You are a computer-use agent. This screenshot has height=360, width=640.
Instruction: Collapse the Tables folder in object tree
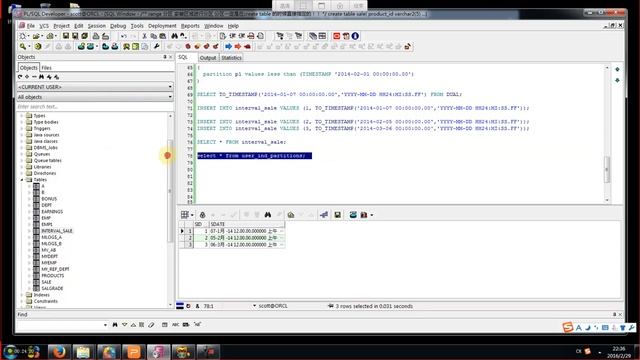point(22,180)
